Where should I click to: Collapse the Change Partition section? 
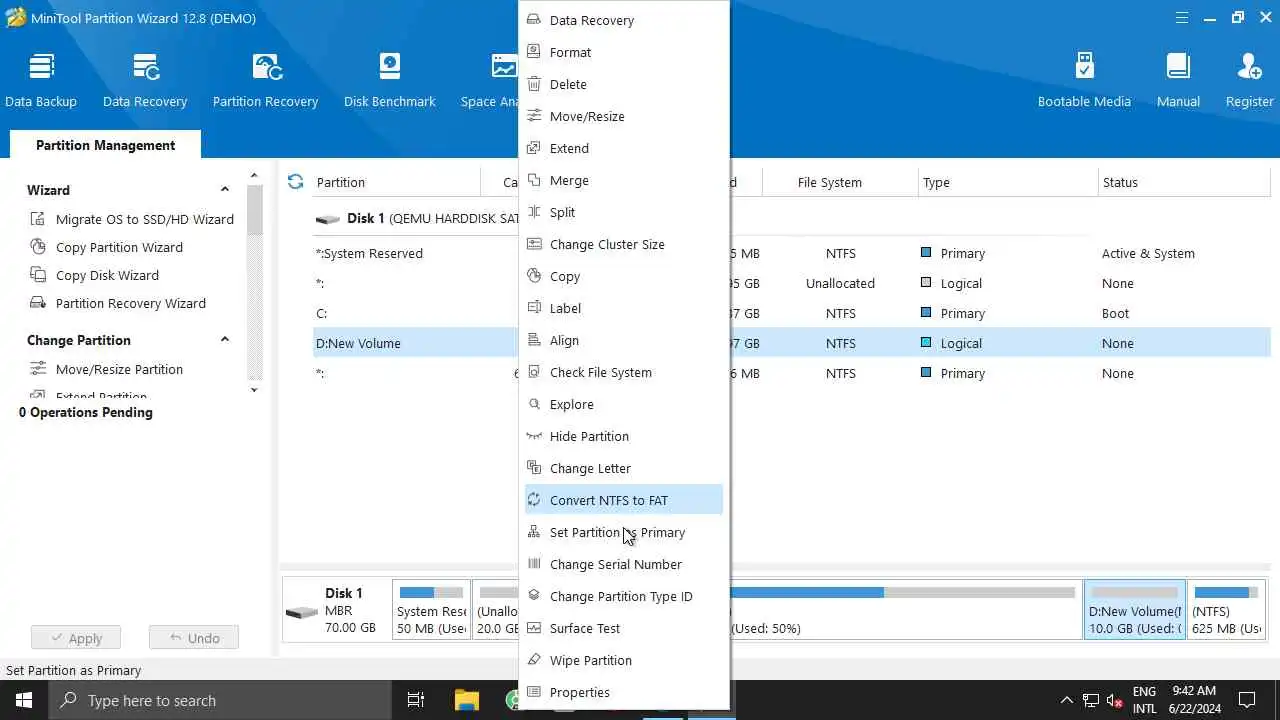click(225, 340)
